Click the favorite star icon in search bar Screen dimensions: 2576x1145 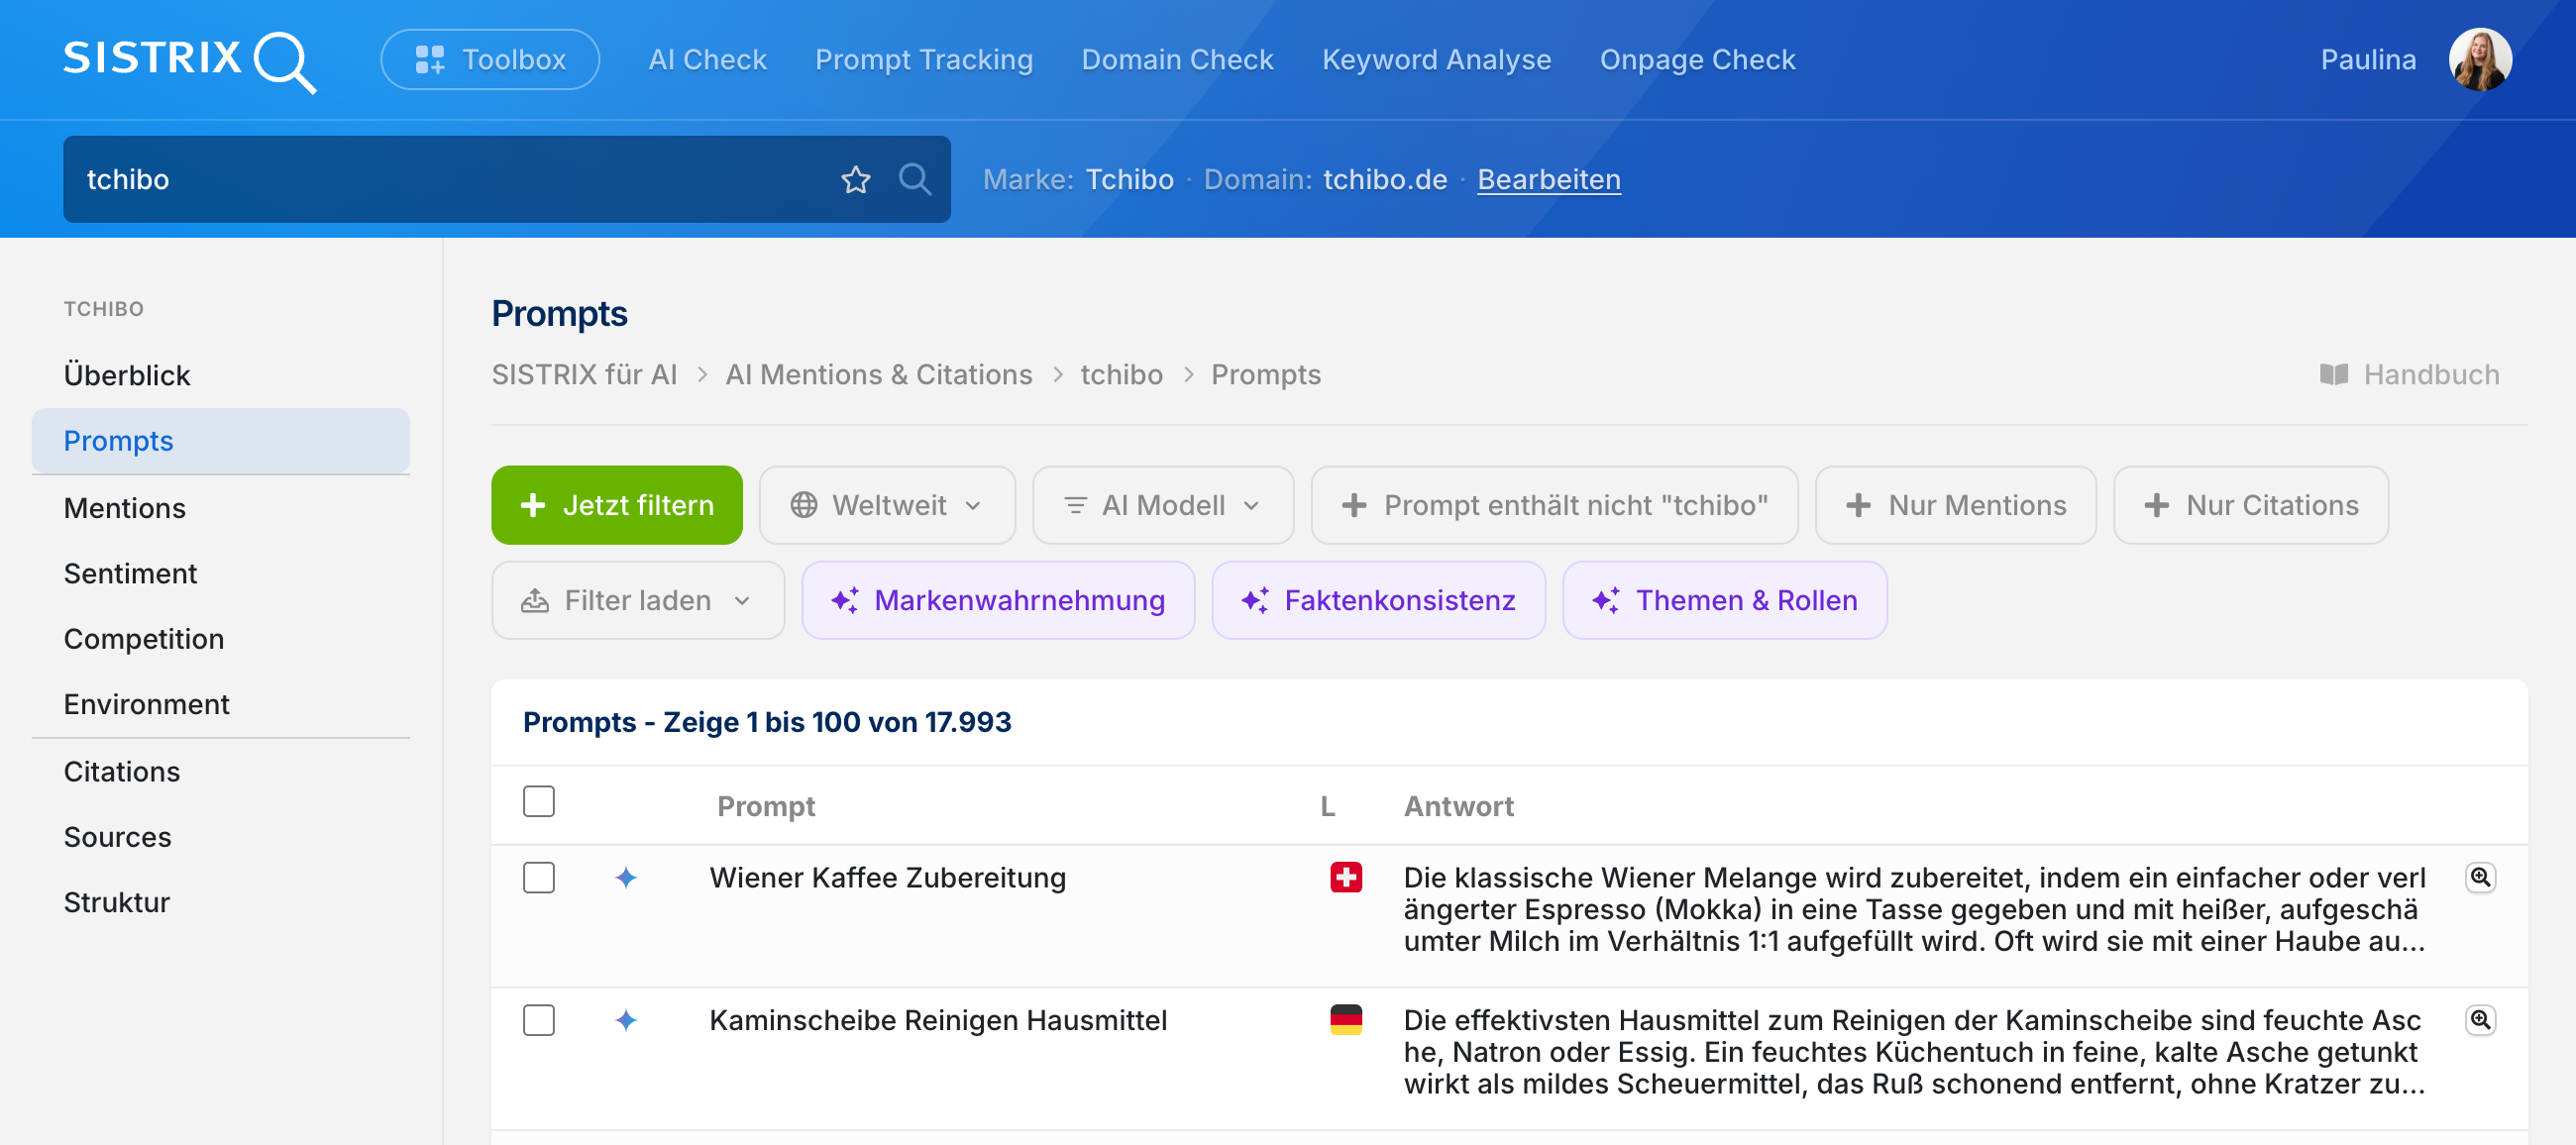856,180
